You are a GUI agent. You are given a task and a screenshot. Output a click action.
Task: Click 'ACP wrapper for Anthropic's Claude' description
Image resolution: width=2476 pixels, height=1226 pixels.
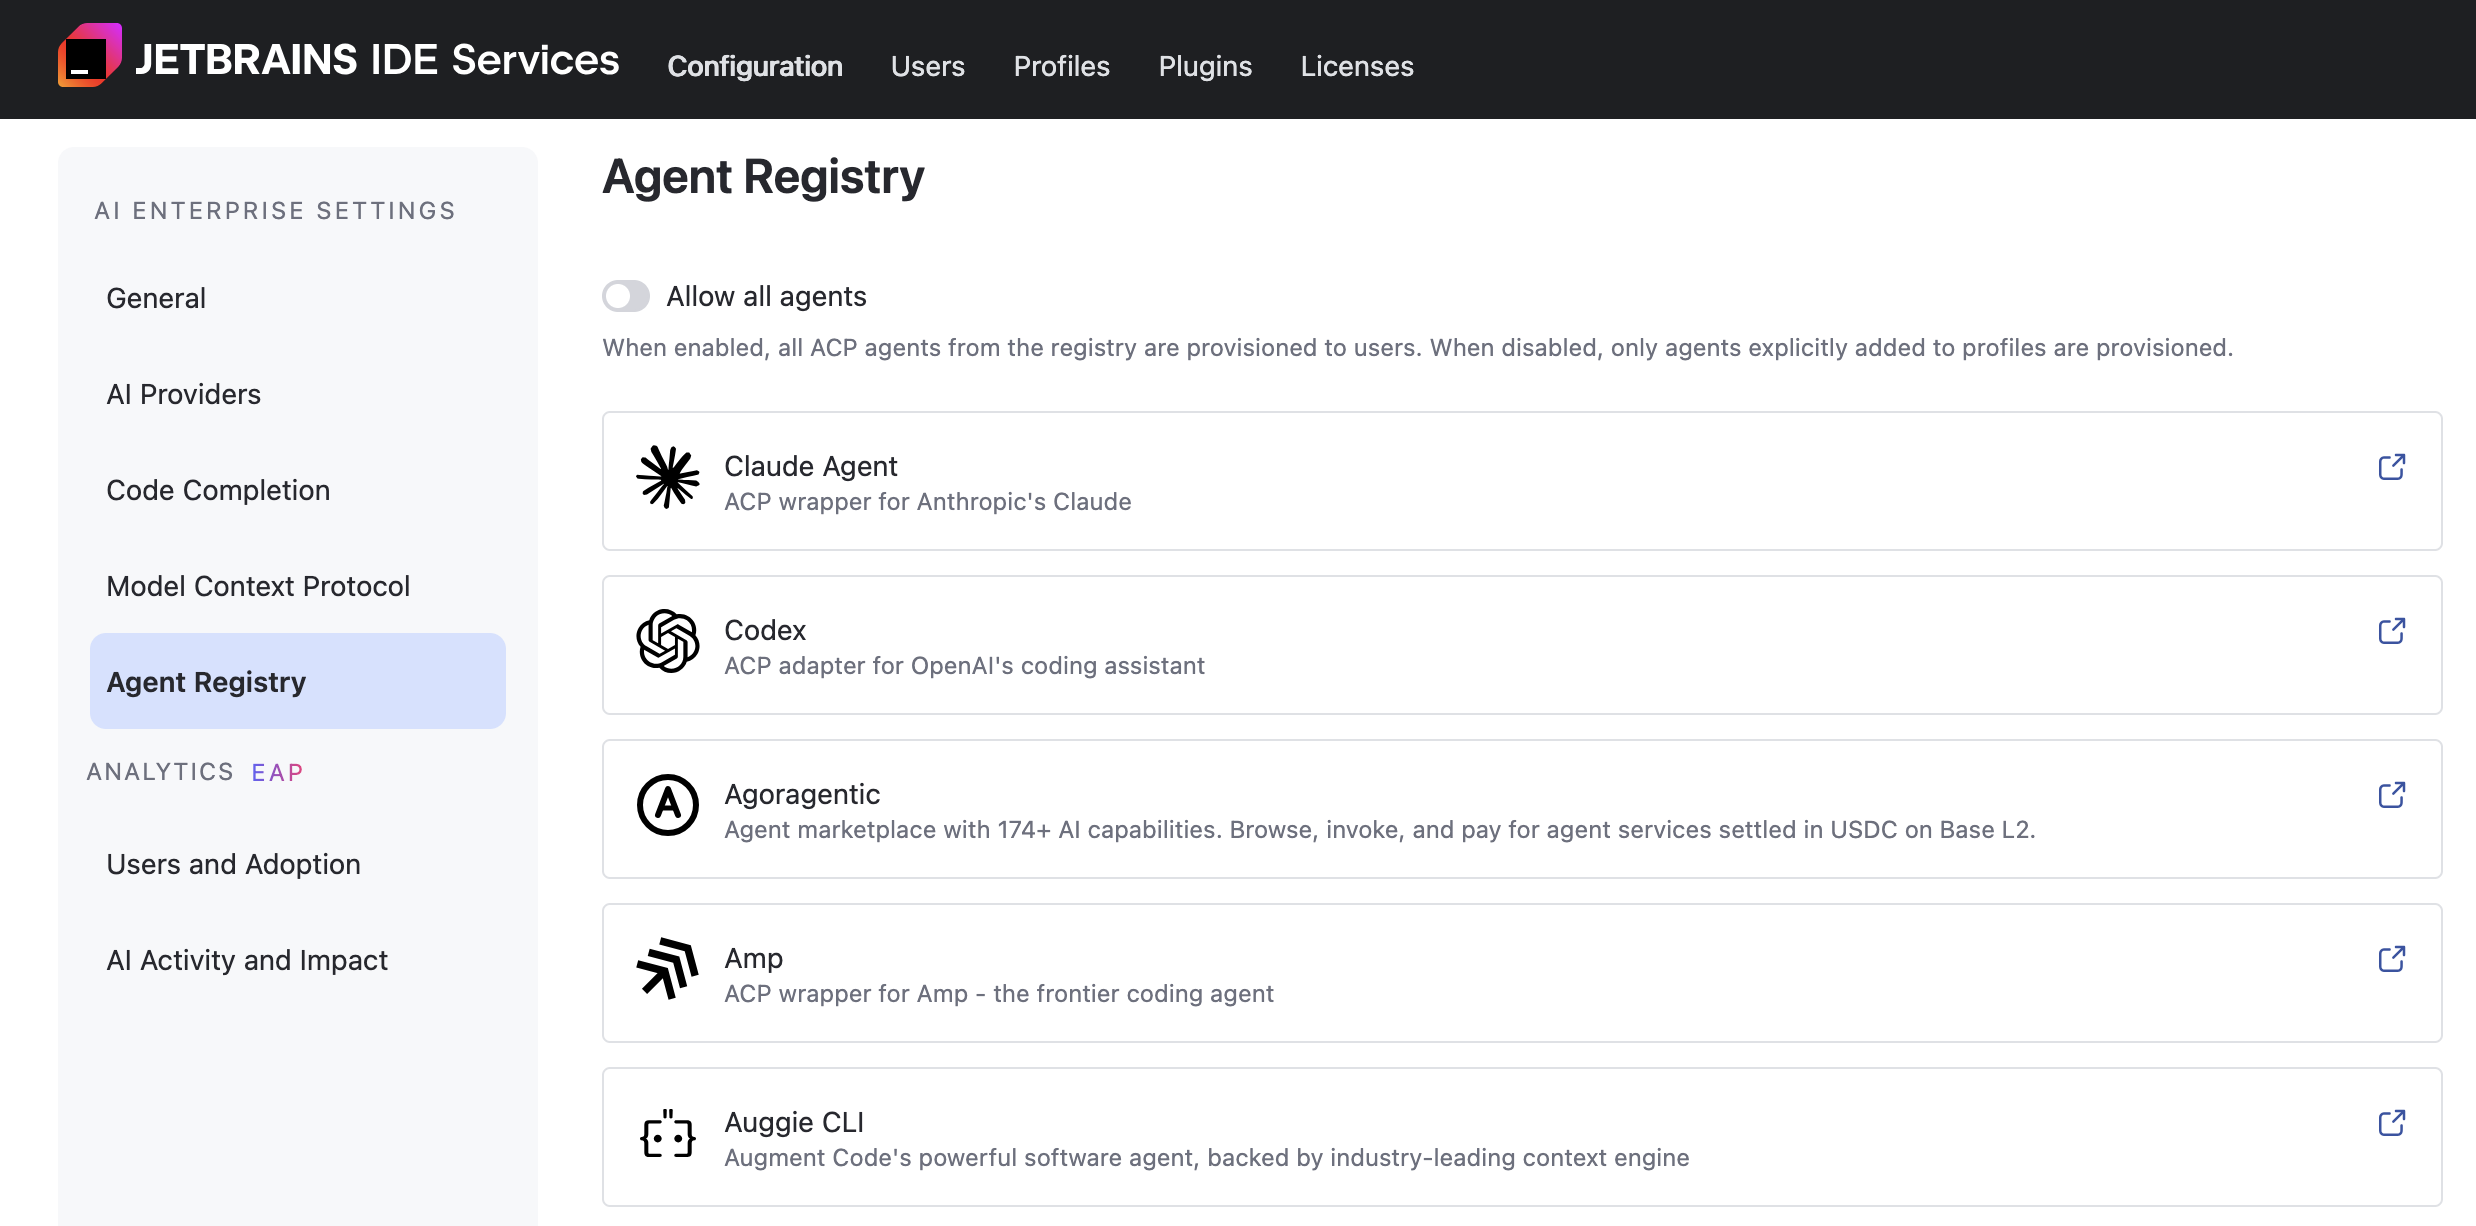[928, 502]
